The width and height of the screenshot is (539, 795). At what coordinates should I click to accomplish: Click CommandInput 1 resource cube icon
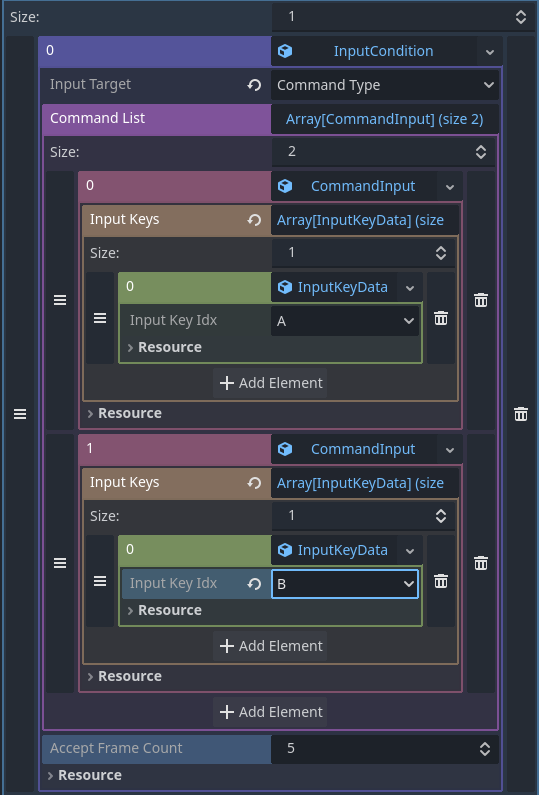[285, 449]
